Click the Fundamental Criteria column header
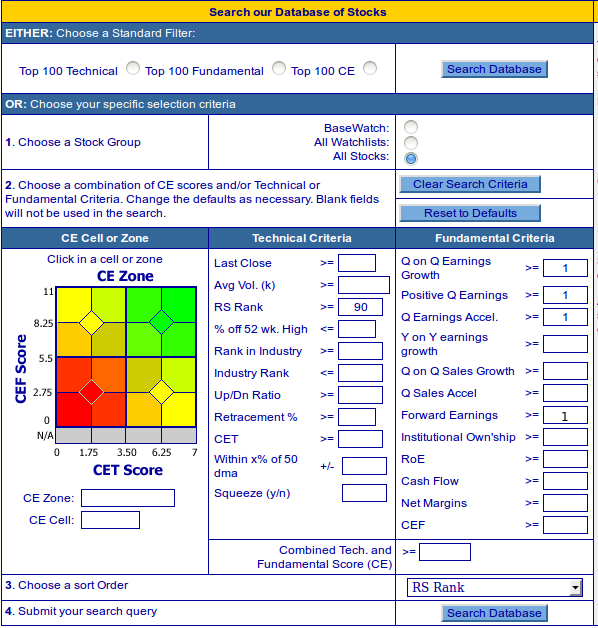The image size is (598, 628). point(495,238)
